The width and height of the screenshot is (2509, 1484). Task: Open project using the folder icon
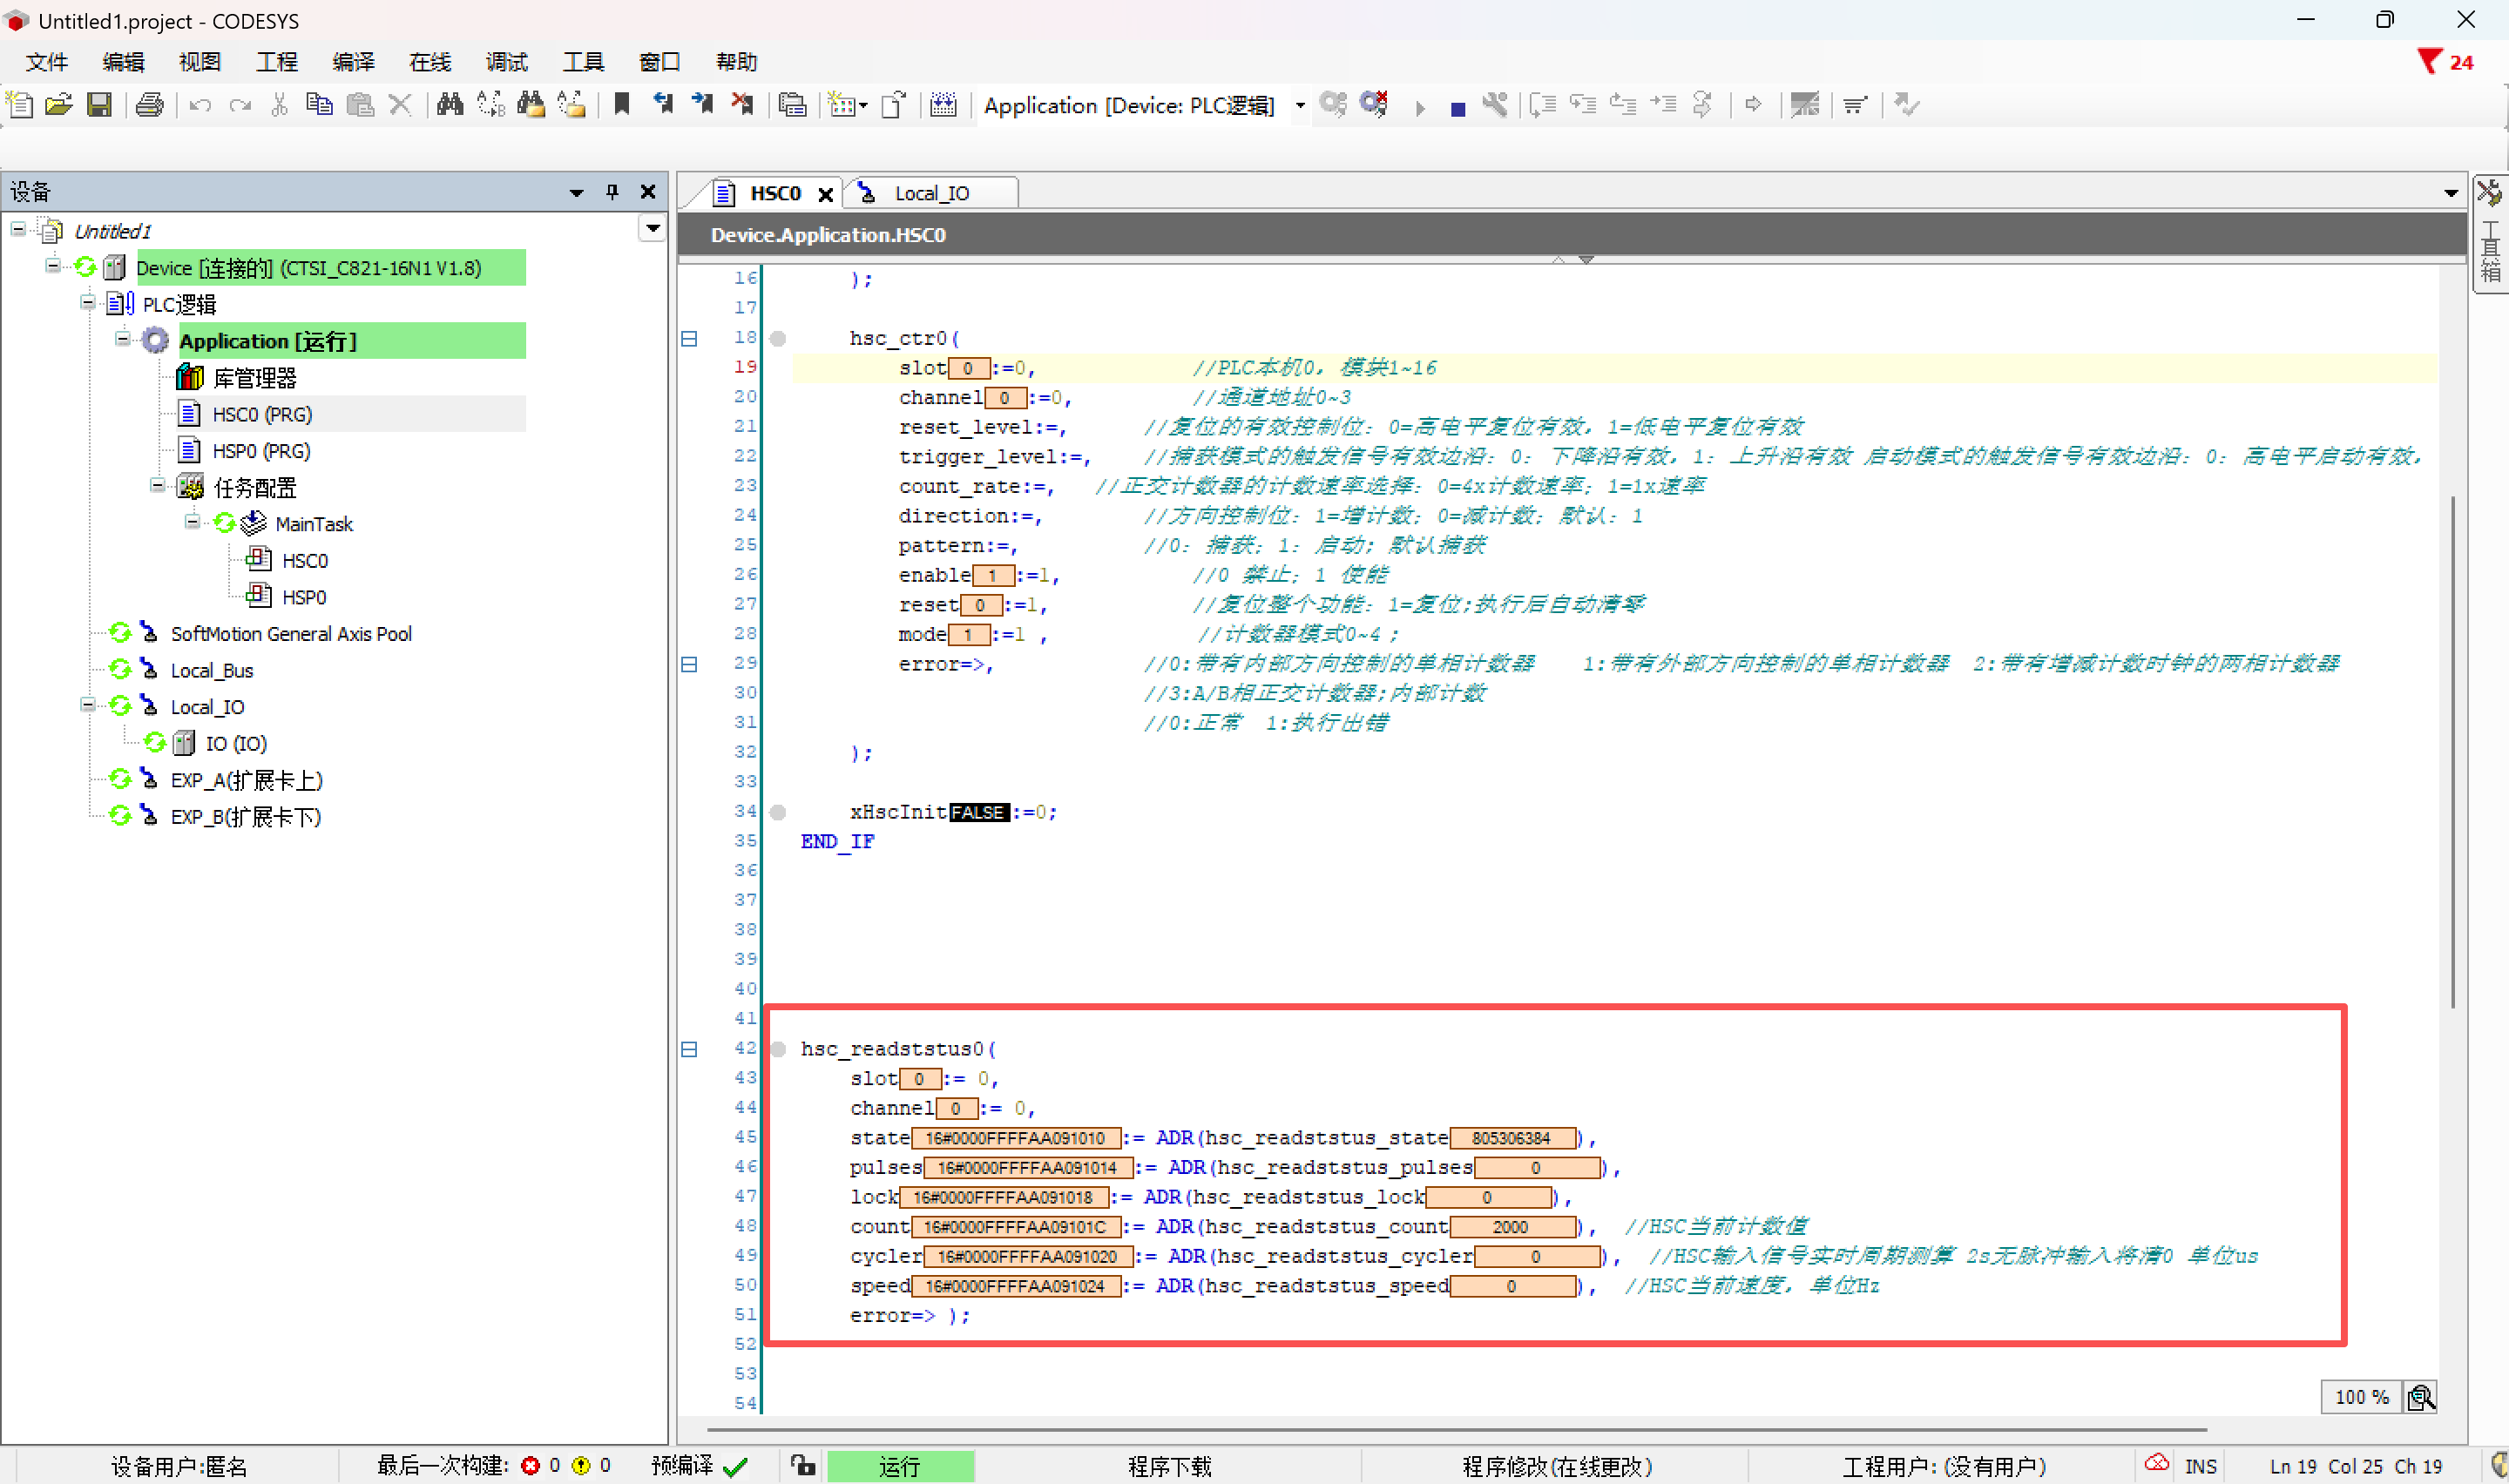pos(59,104)
